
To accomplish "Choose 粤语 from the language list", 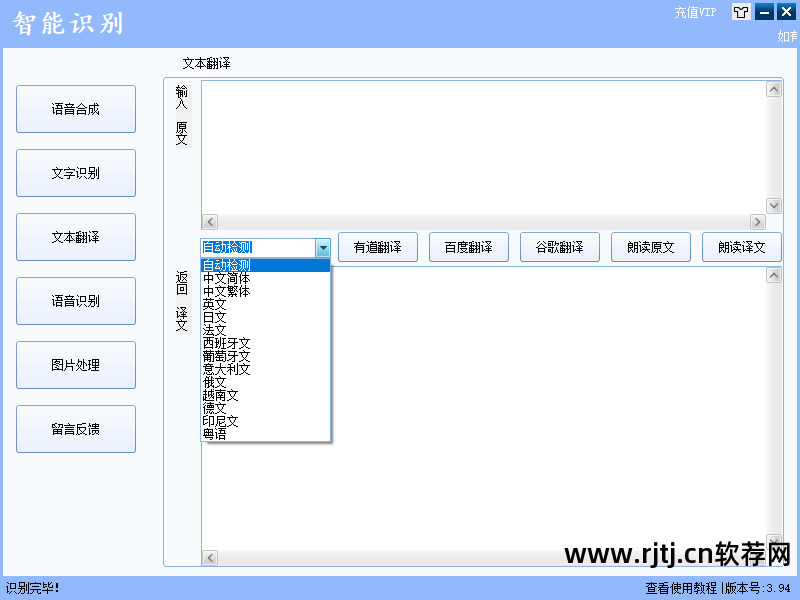I will click(x=266, y=434).
